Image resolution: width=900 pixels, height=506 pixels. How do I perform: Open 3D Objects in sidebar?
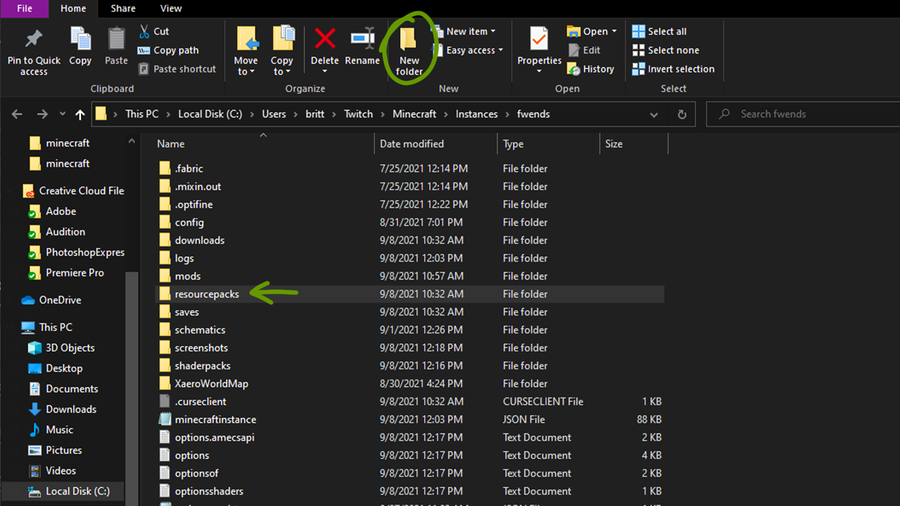61,348
